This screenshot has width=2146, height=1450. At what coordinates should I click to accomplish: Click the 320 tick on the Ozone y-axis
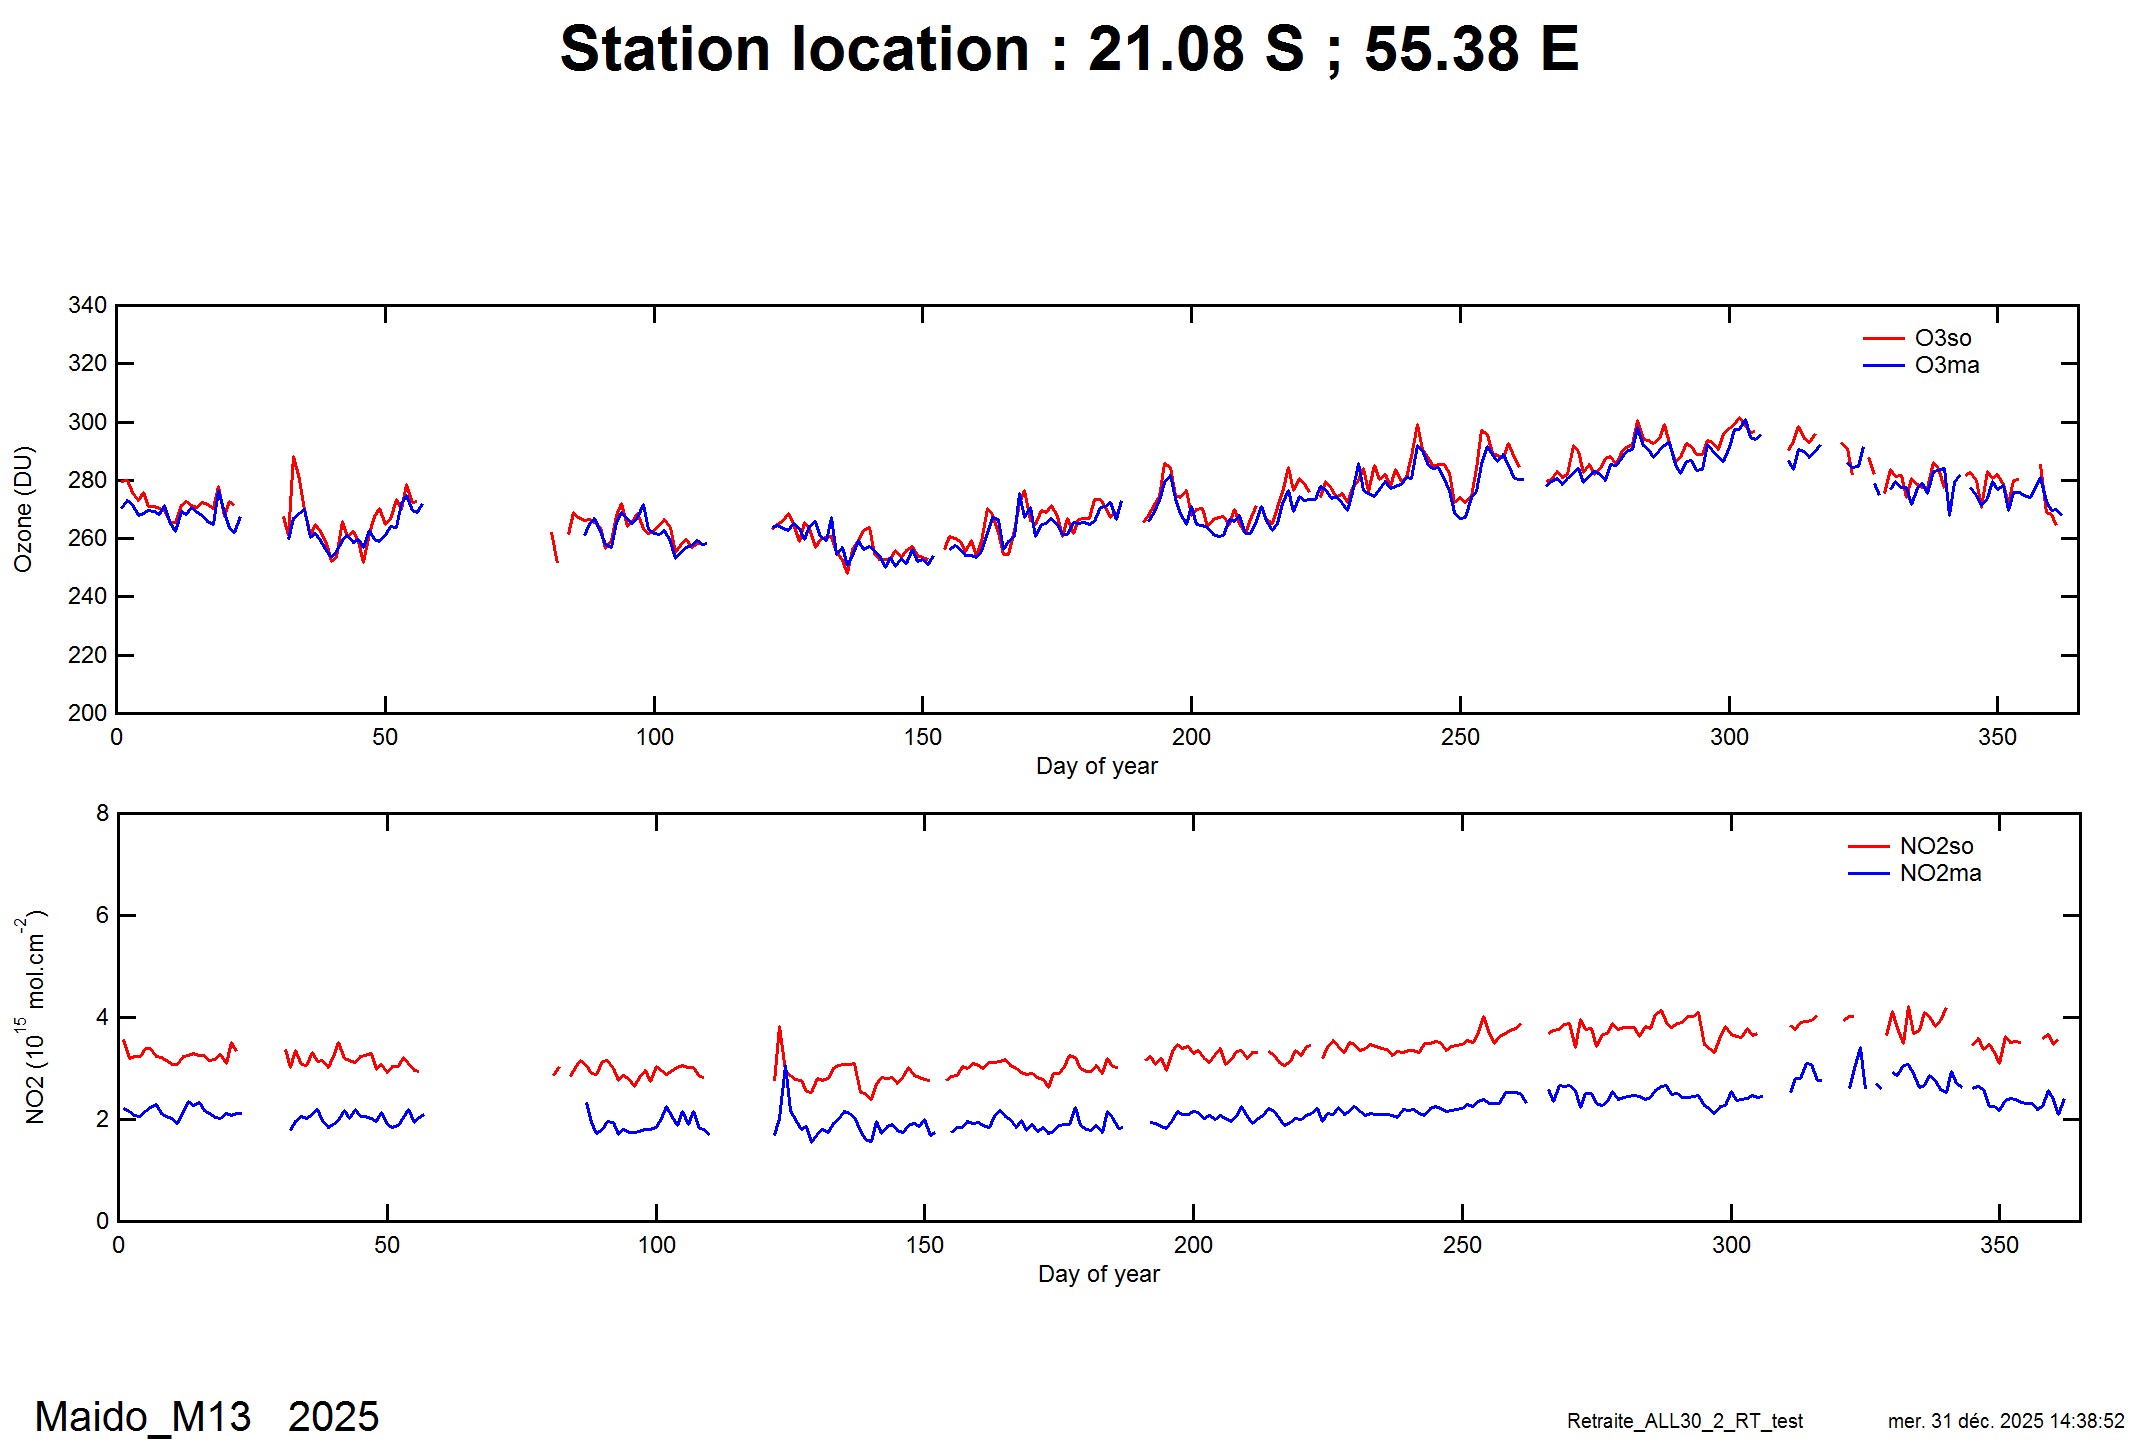tap(87, 364)
